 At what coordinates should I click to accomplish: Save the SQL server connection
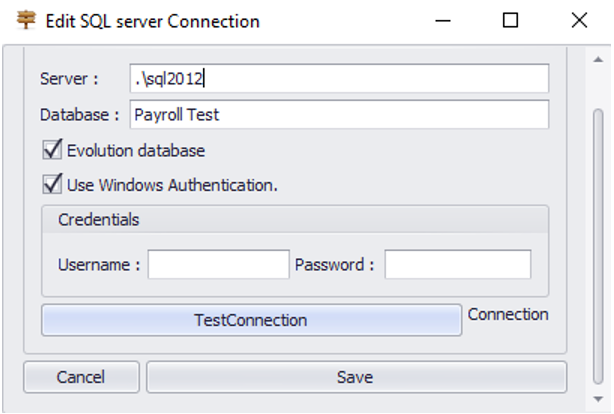pyautogui.click(x=355, y=377)
